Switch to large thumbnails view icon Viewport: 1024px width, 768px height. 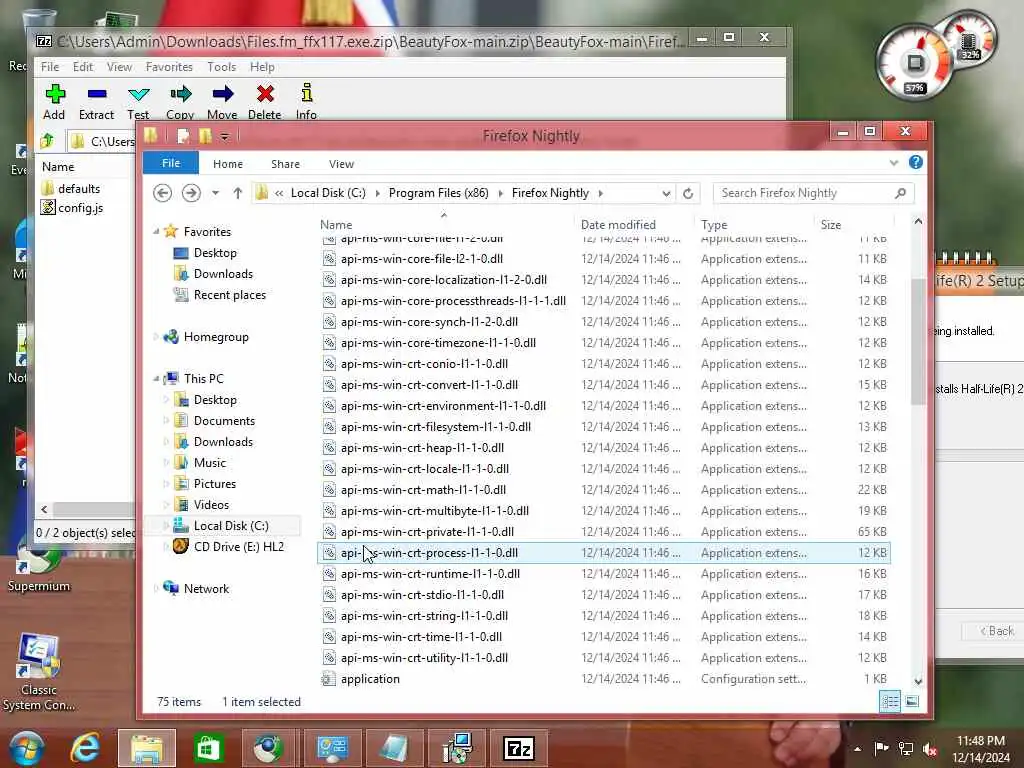pos(912,701)
